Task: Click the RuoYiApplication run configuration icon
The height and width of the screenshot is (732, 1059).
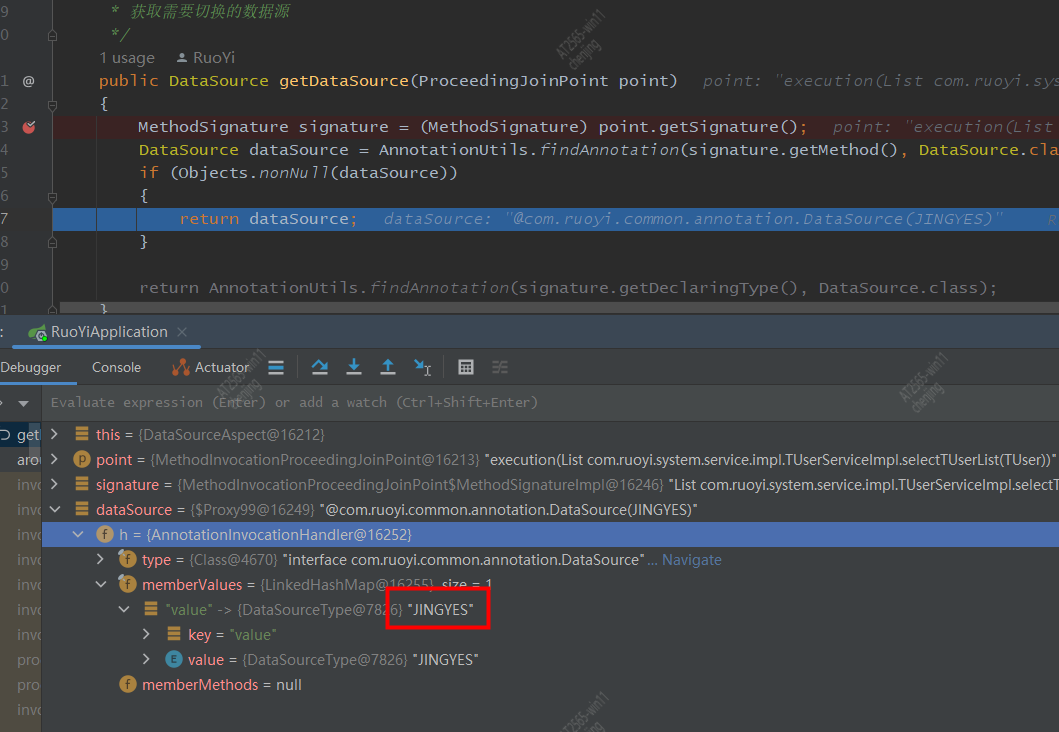Action: click(x=37, y=332)
